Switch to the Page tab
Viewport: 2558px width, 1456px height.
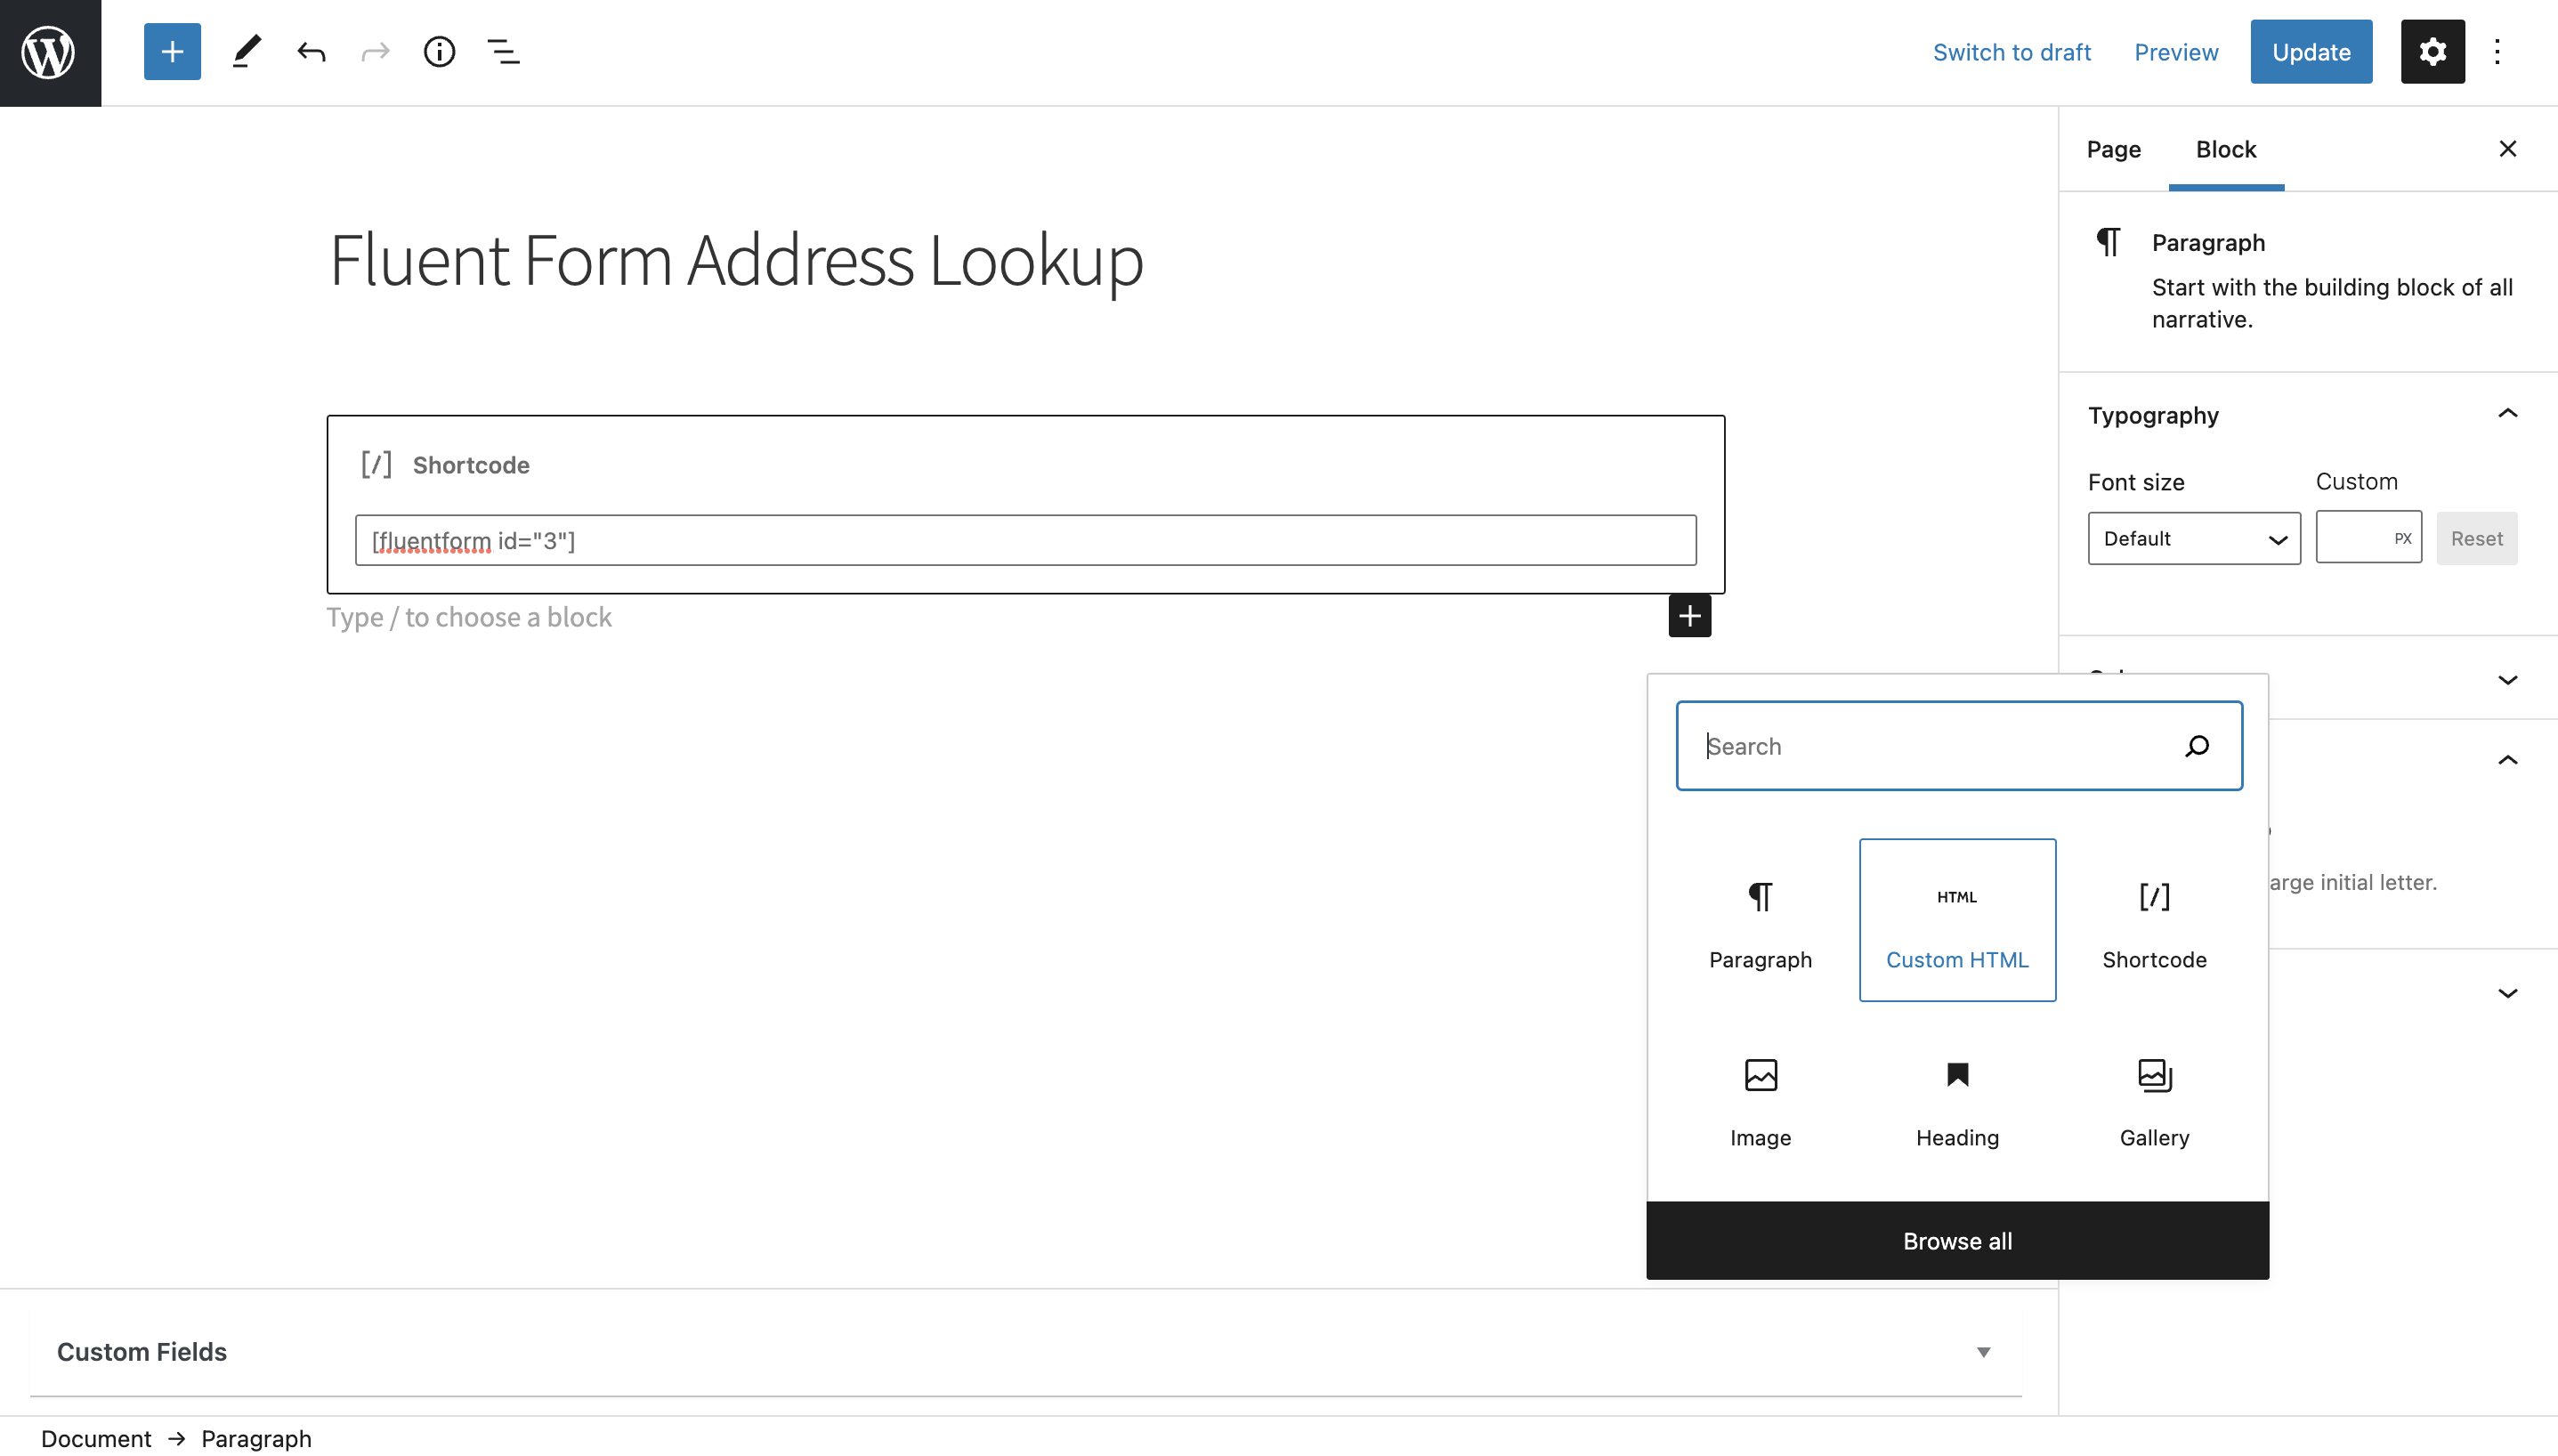(2113, 149)
